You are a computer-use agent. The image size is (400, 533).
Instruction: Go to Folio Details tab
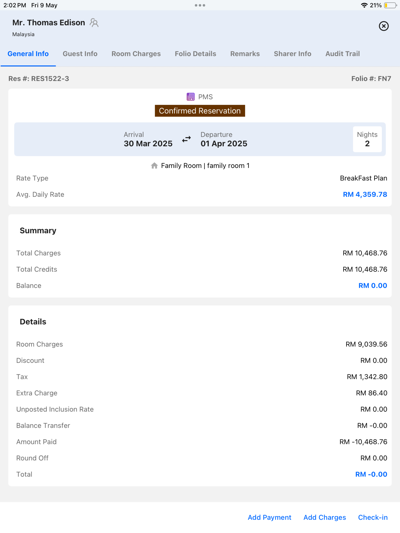[x=195, y=54]
